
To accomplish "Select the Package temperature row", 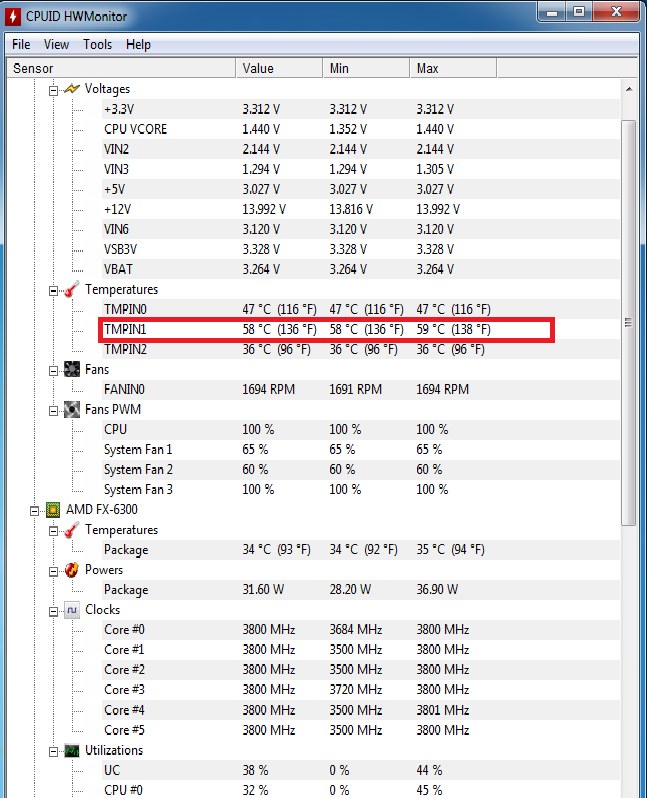I will [360, 550].
